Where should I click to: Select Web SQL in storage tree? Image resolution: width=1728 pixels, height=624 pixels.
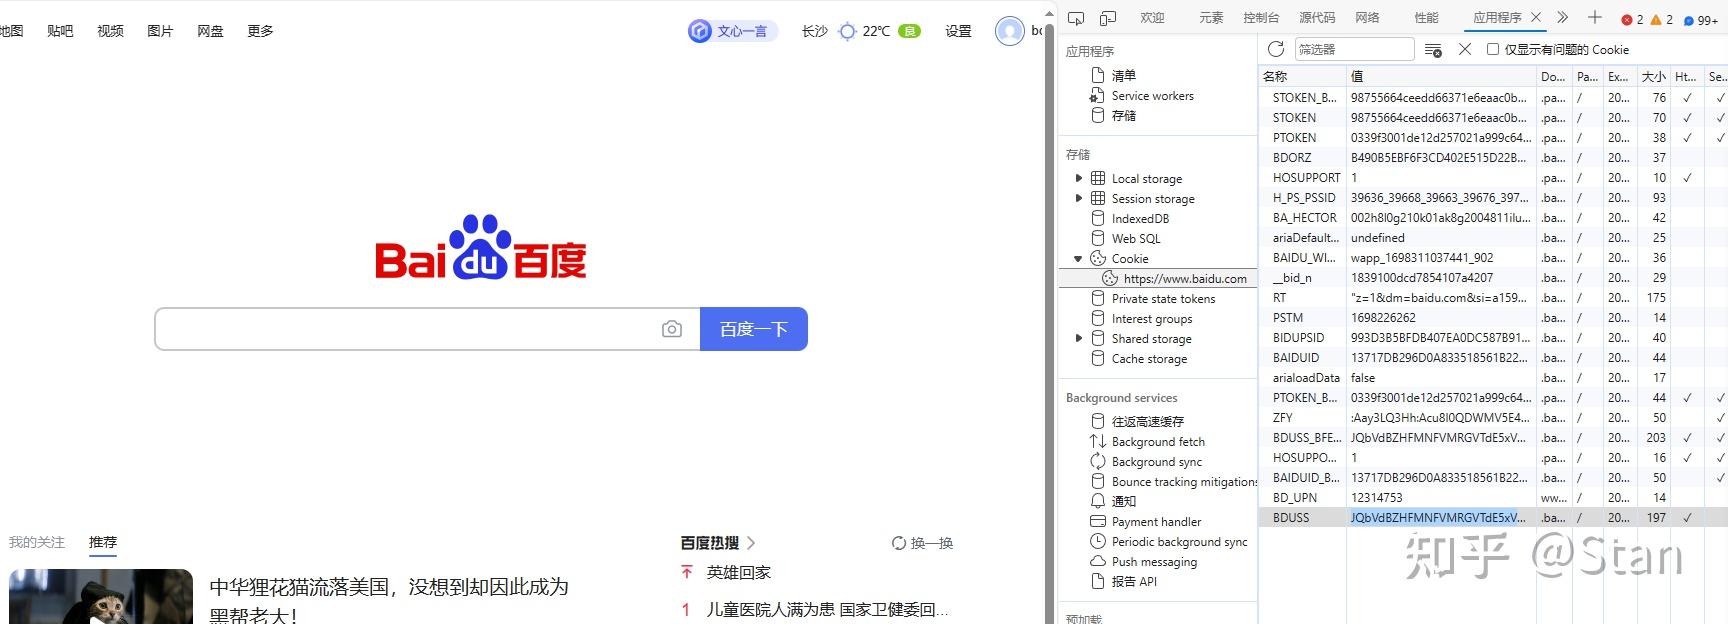tap(1136, 239)
